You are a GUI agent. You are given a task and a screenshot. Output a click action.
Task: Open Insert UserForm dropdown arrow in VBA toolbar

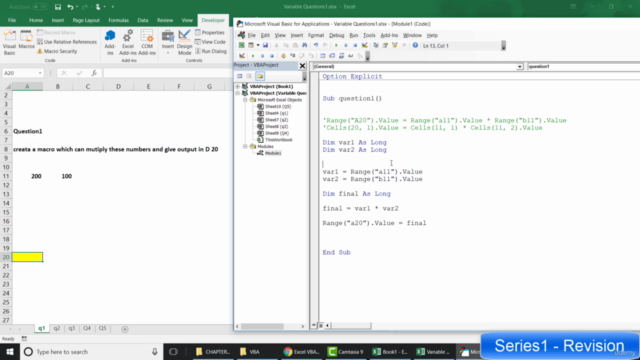258,45
